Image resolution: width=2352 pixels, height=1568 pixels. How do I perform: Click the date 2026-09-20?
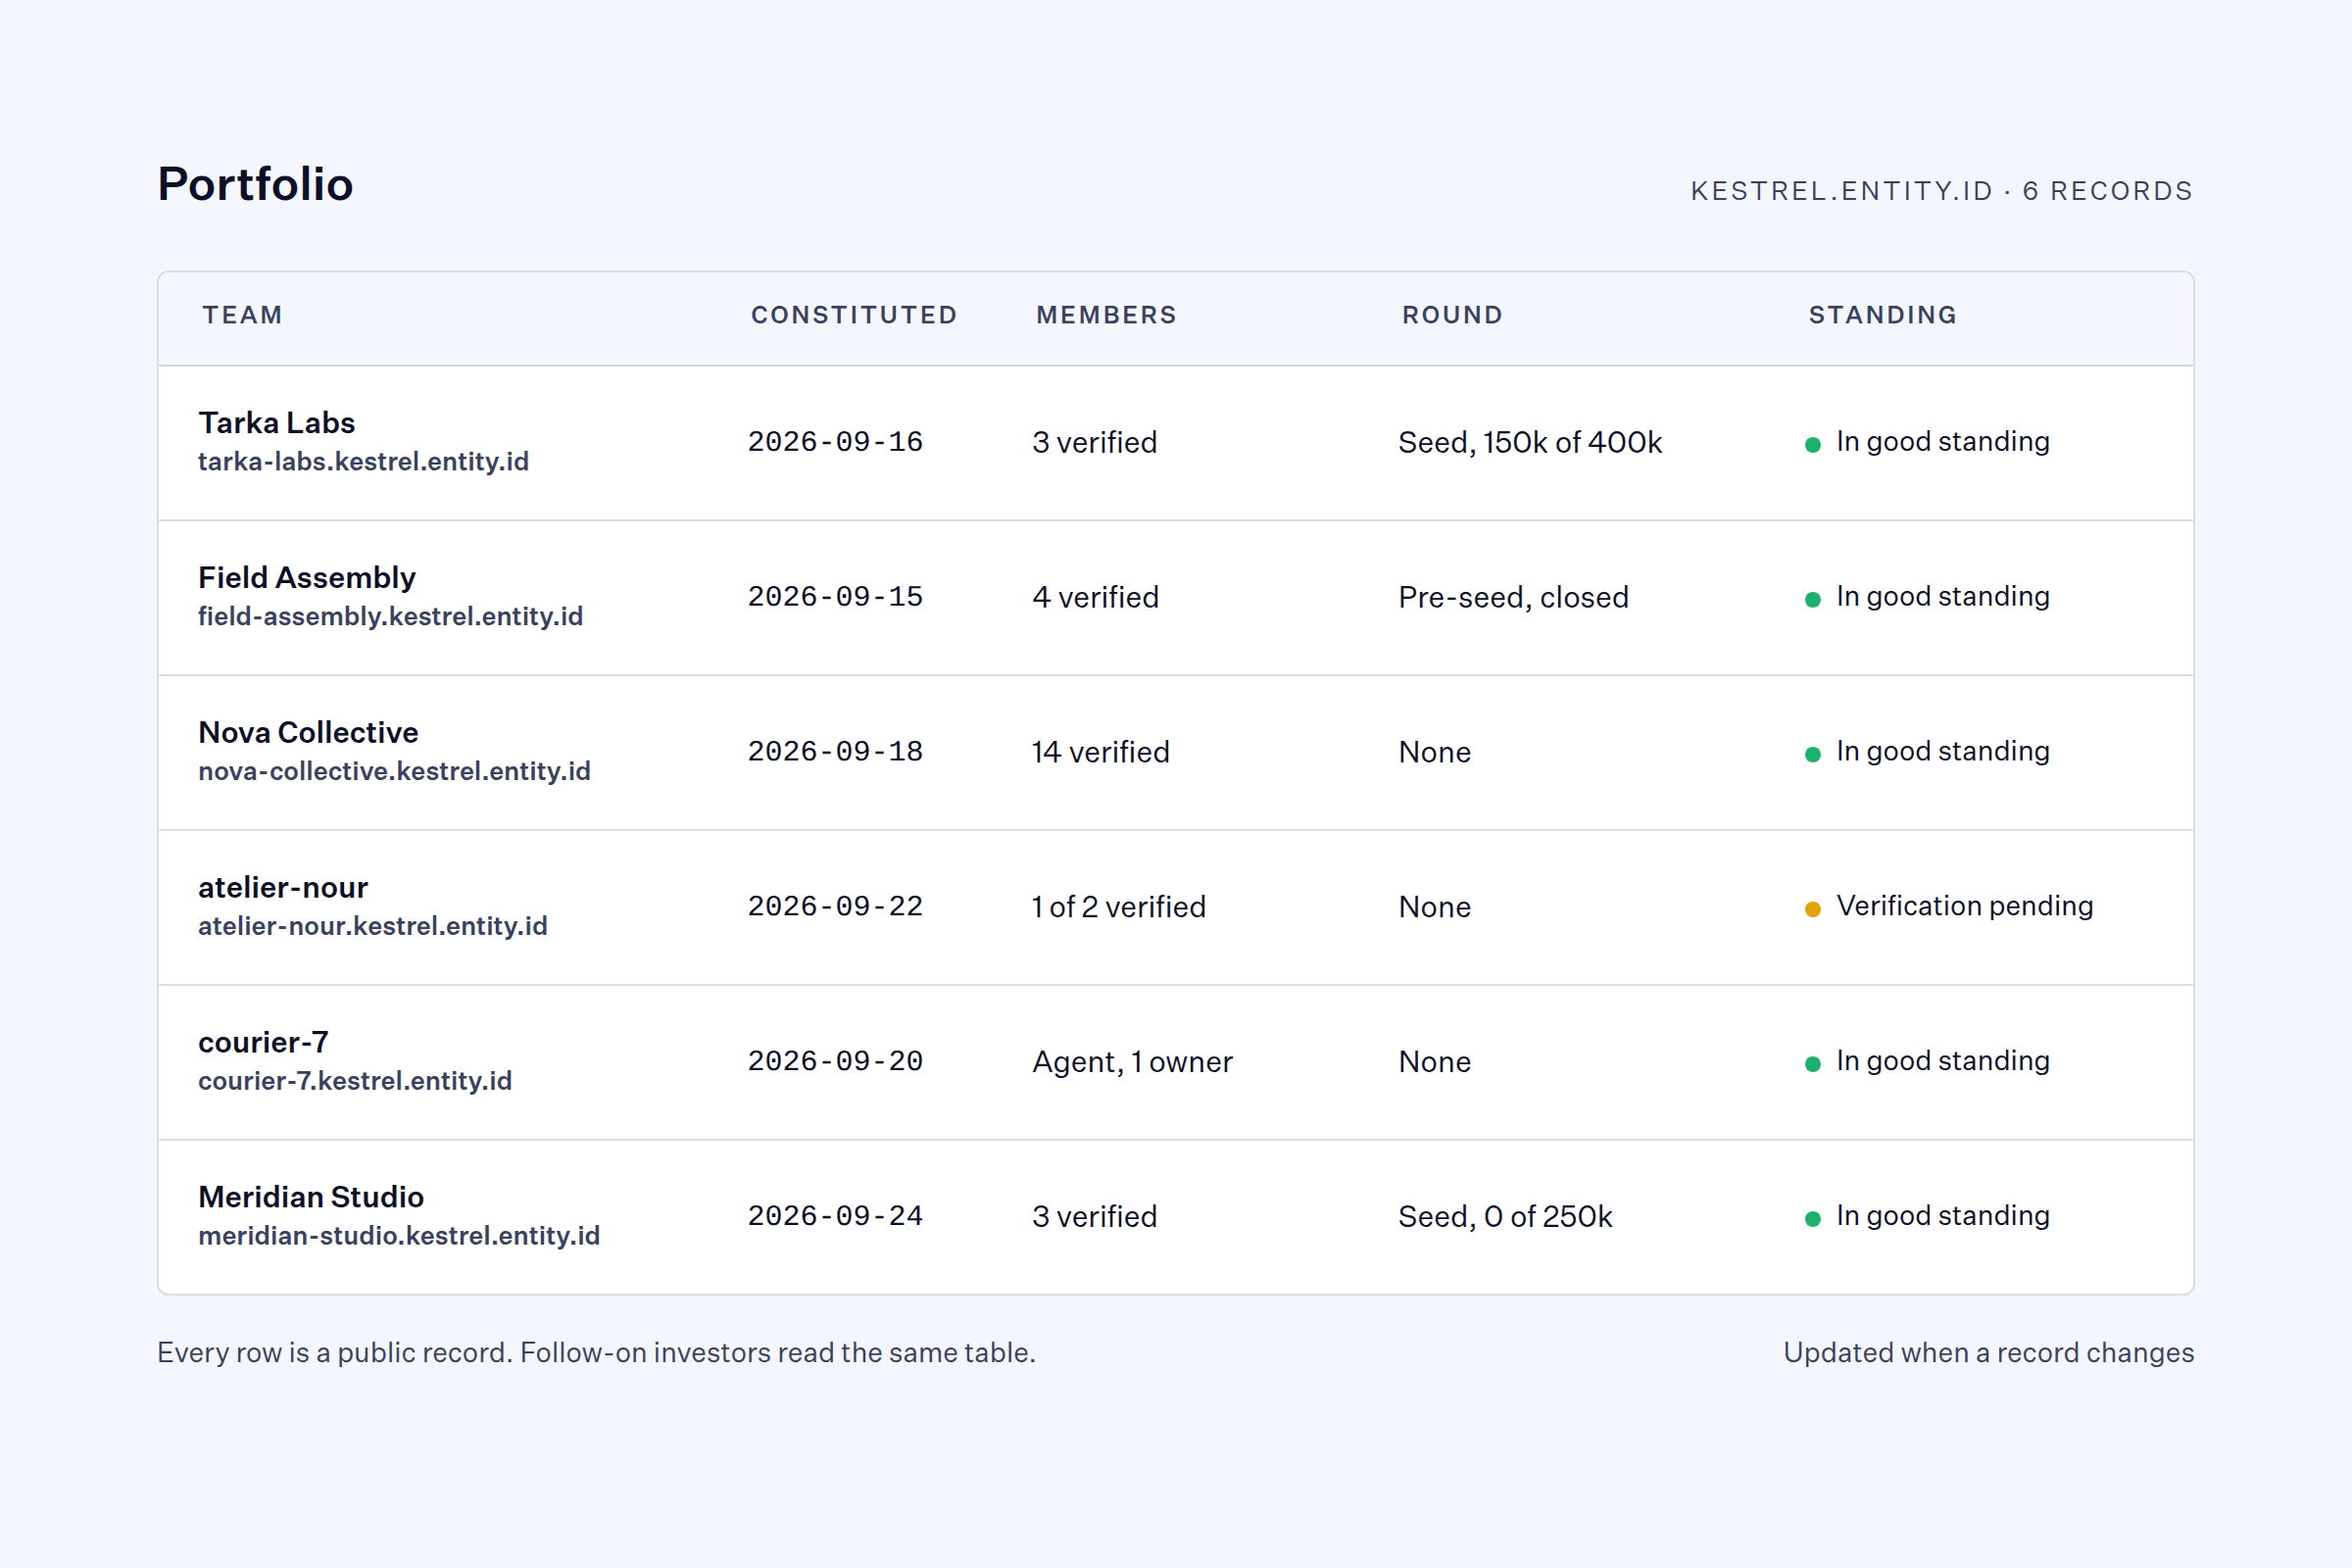835,1062
